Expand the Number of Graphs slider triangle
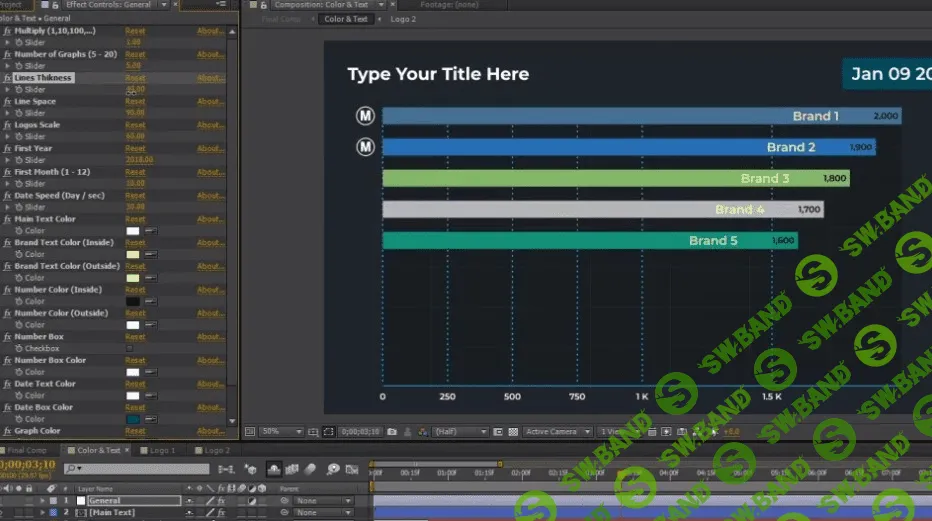The height and width of the screenshot is (521, 932). [x=7, y=66]
